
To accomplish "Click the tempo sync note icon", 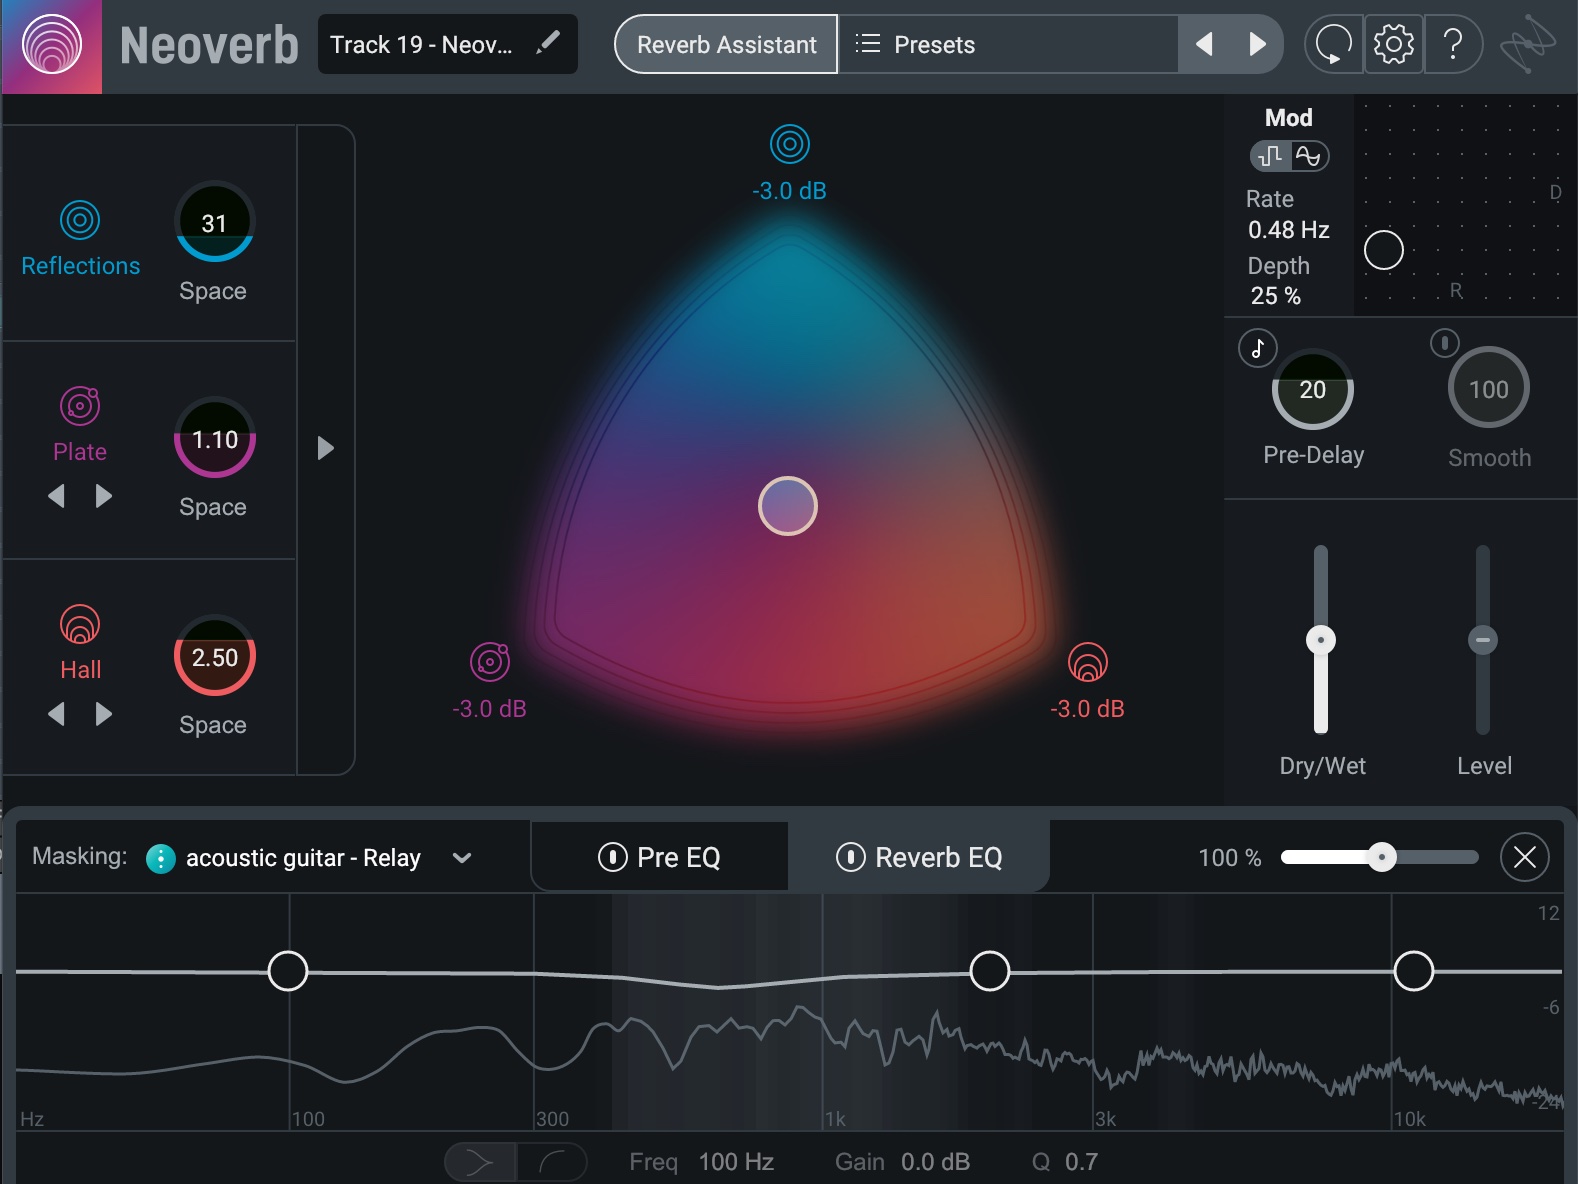I will coord(1257,348).
